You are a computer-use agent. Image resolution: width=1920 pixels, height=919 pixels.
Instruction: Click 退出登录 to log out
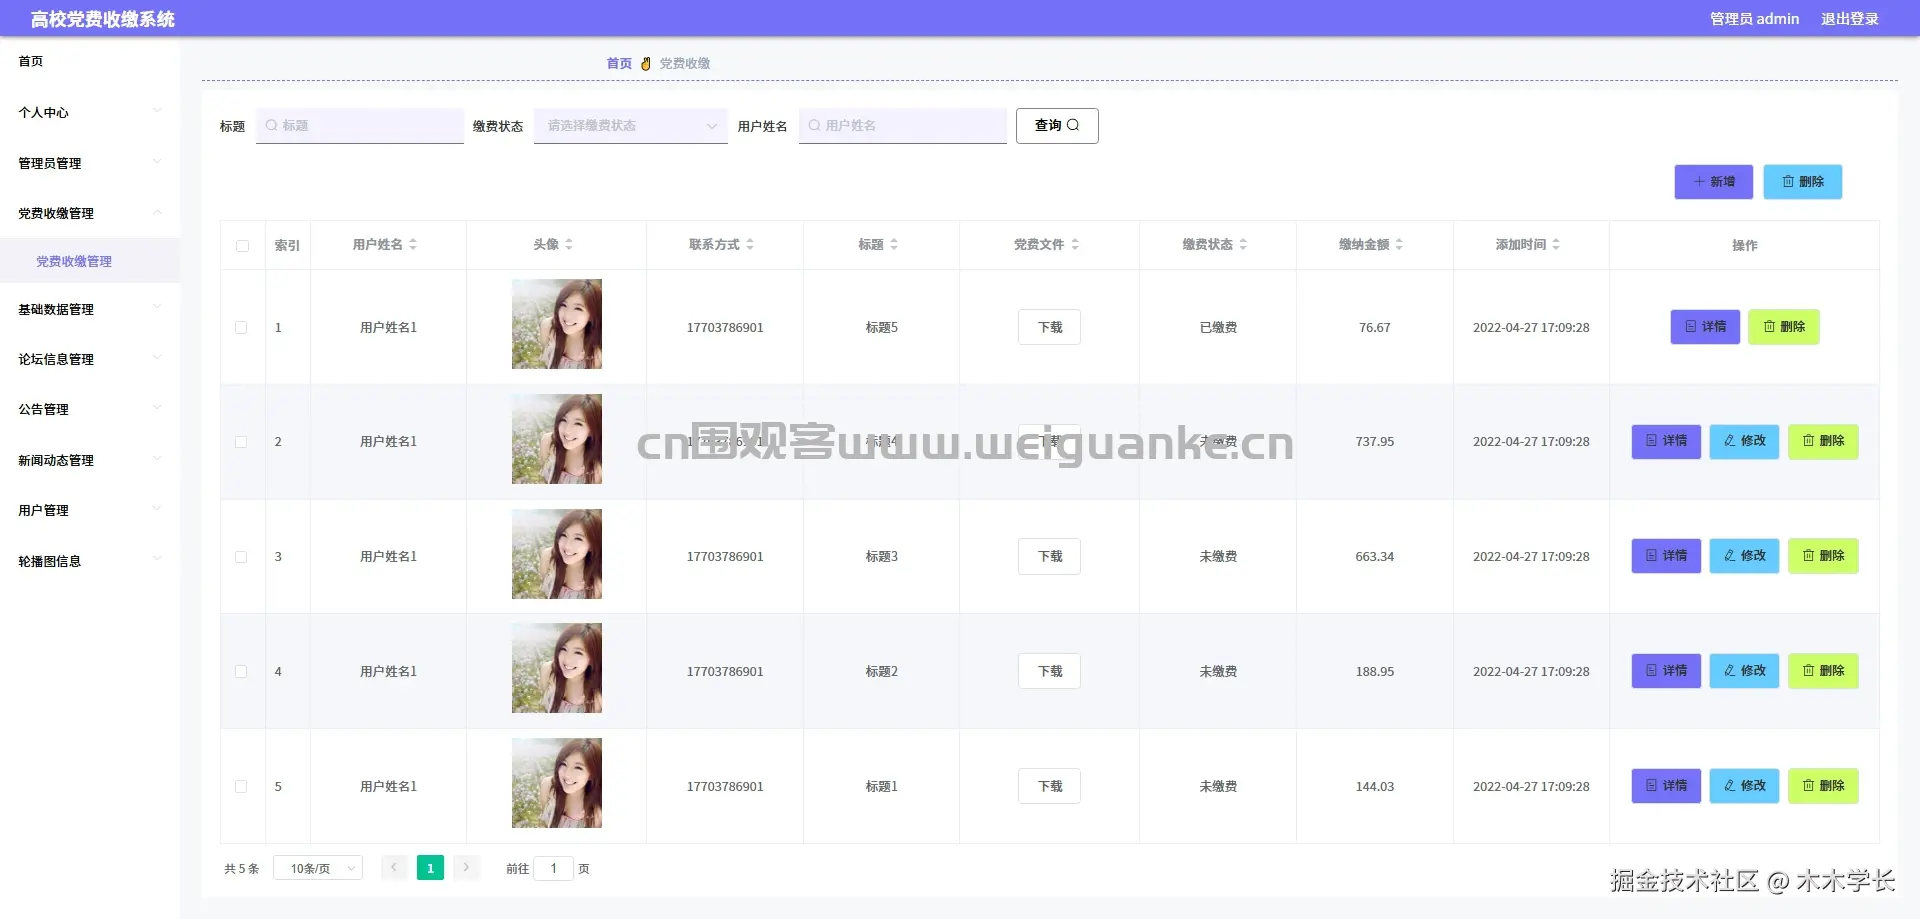click(x=1849, y=19)
